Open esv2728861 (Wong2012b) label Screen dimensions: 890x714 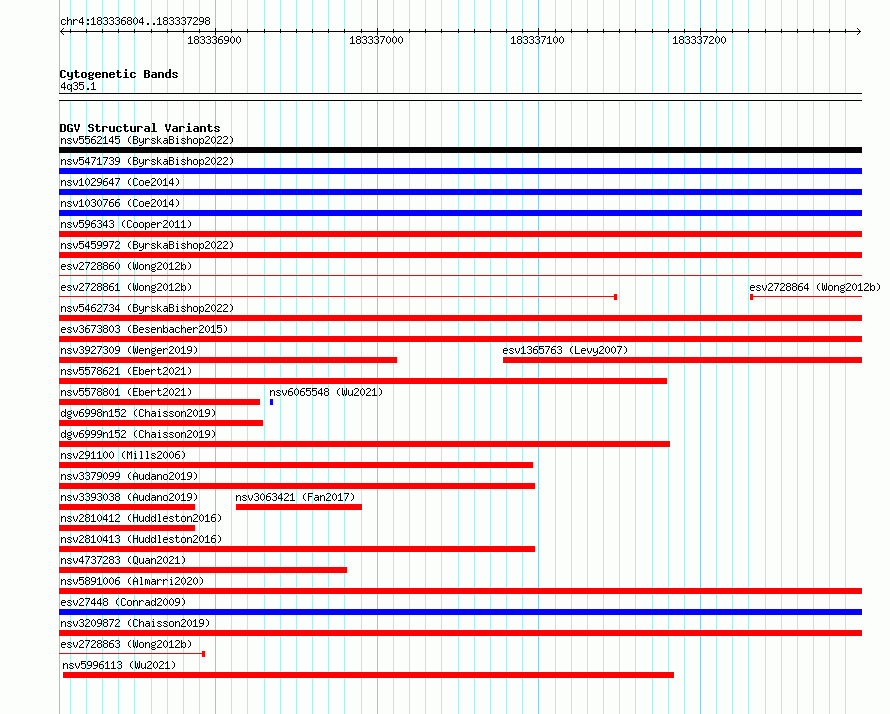pyautogui.click(x=126, y=287)
